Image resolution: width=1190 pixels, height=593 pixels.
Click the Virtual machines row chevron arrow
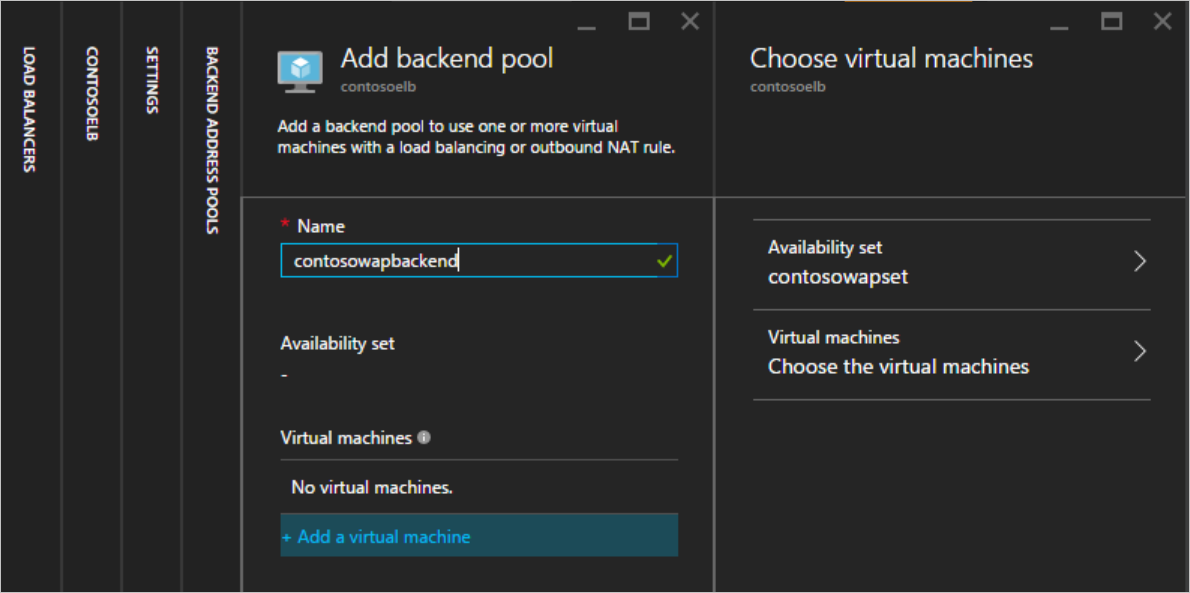pyautogui.click(x=1139, y=352)
